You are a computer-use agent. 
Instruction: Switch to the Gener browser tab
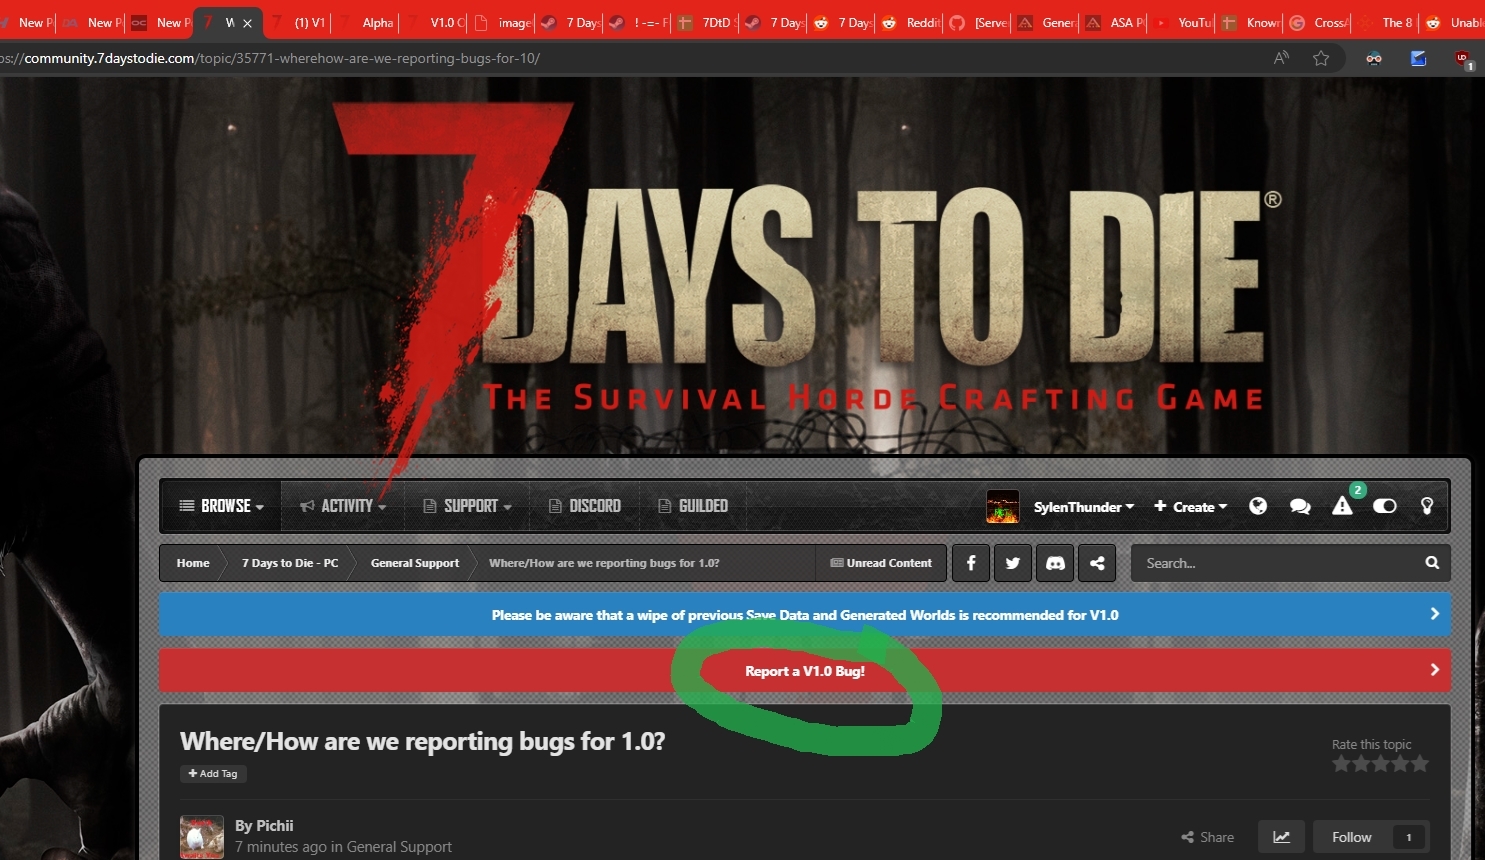[1047, 23]
